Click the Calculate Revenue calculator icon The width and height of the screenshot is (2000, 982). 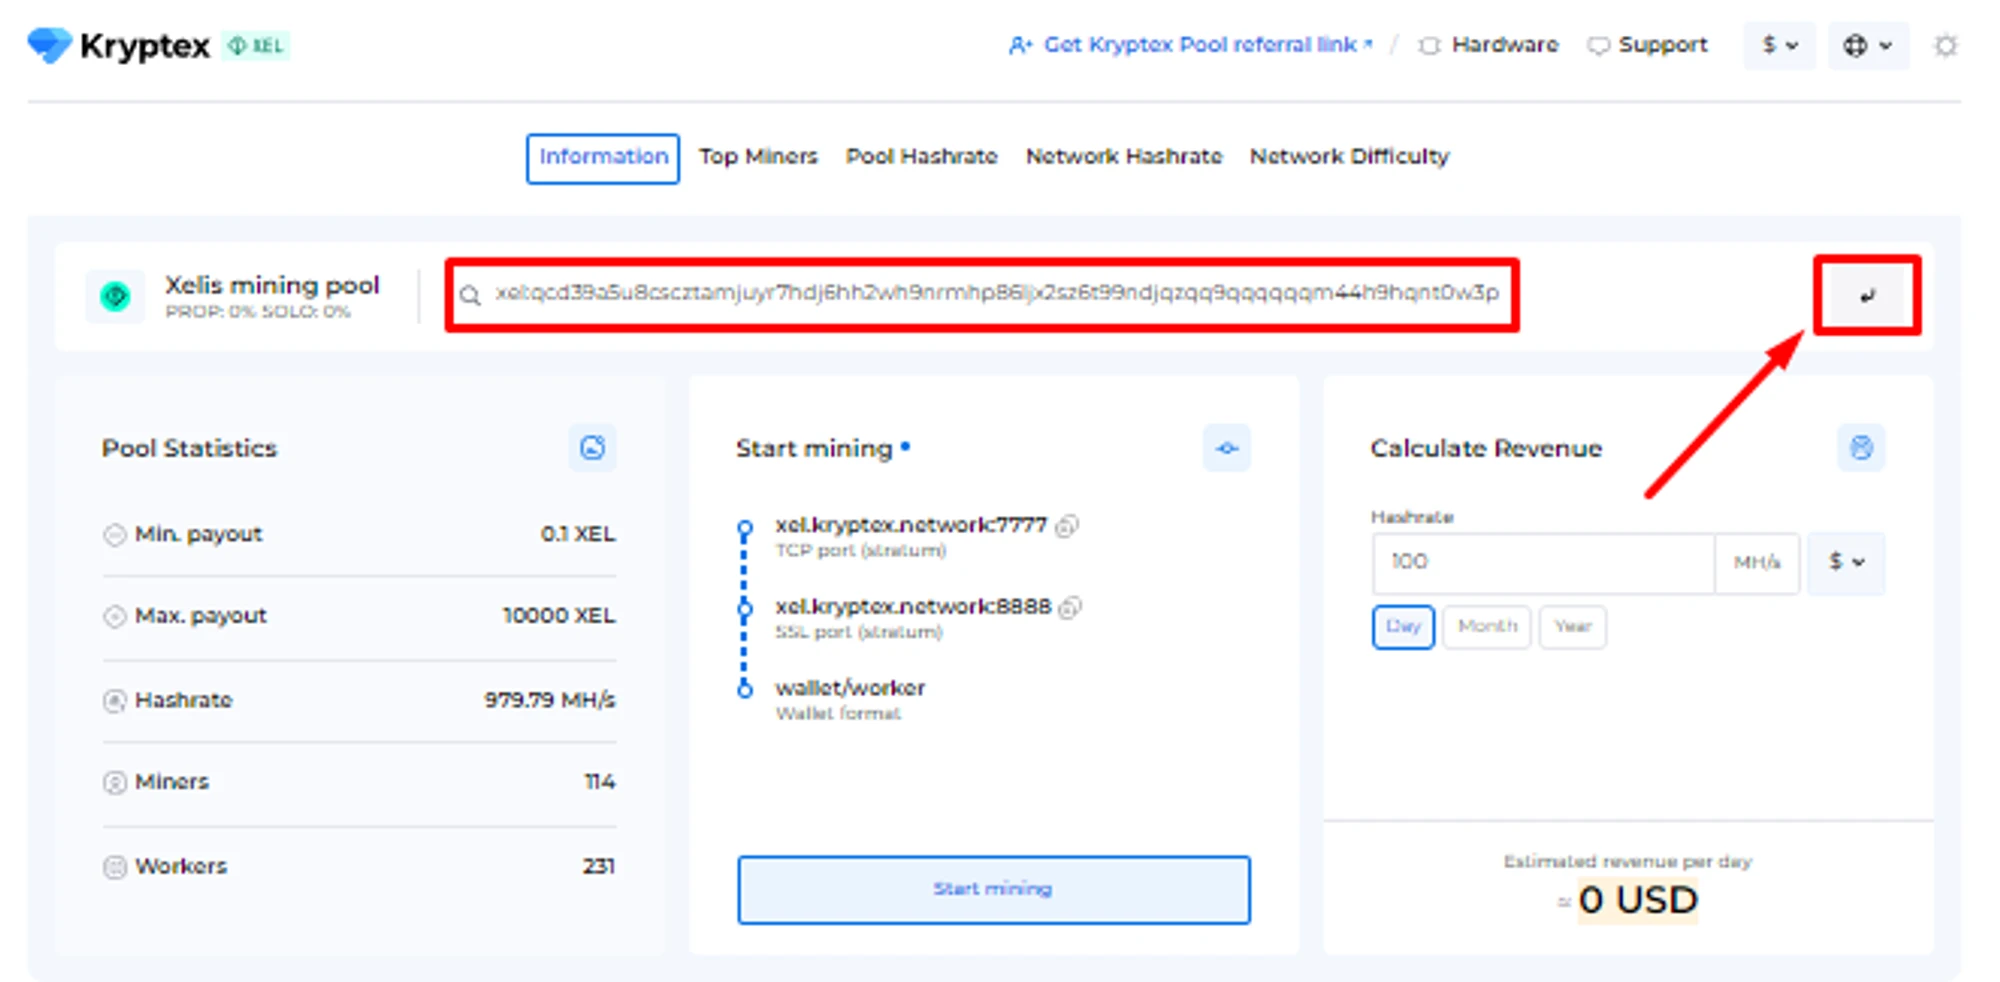point(1860,448)
